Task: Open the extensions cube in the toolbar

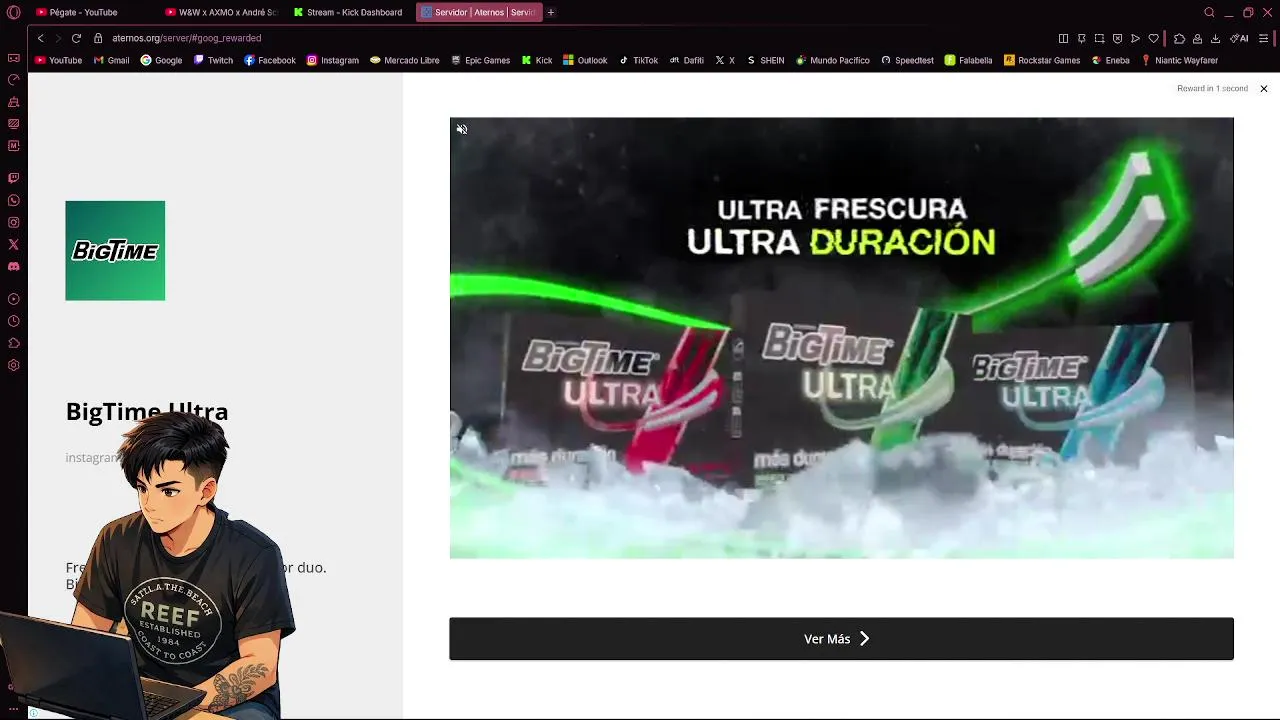Action: [1179, 38]
